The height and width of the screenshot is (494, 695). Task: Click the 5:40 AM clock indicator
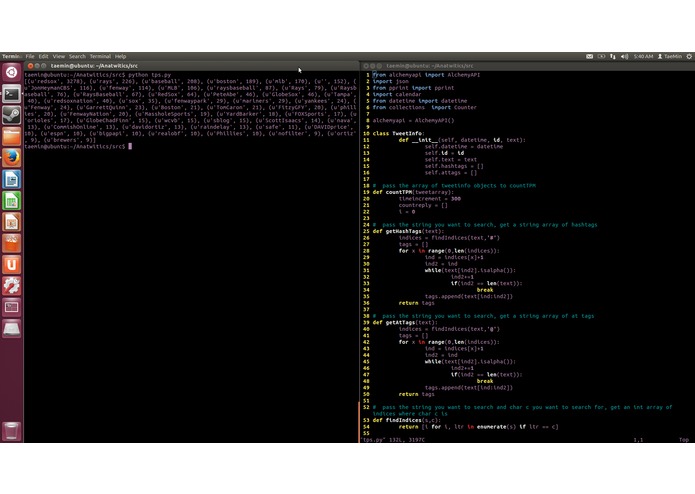(x=643, y=56)
